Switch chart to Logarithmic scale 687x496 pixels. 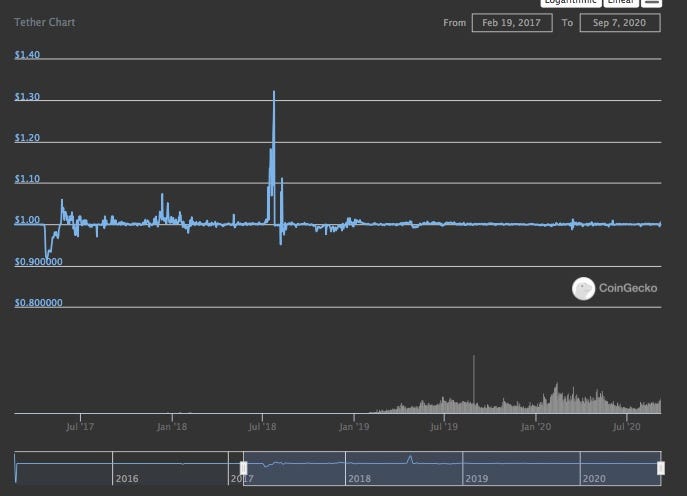coord(570,3)
